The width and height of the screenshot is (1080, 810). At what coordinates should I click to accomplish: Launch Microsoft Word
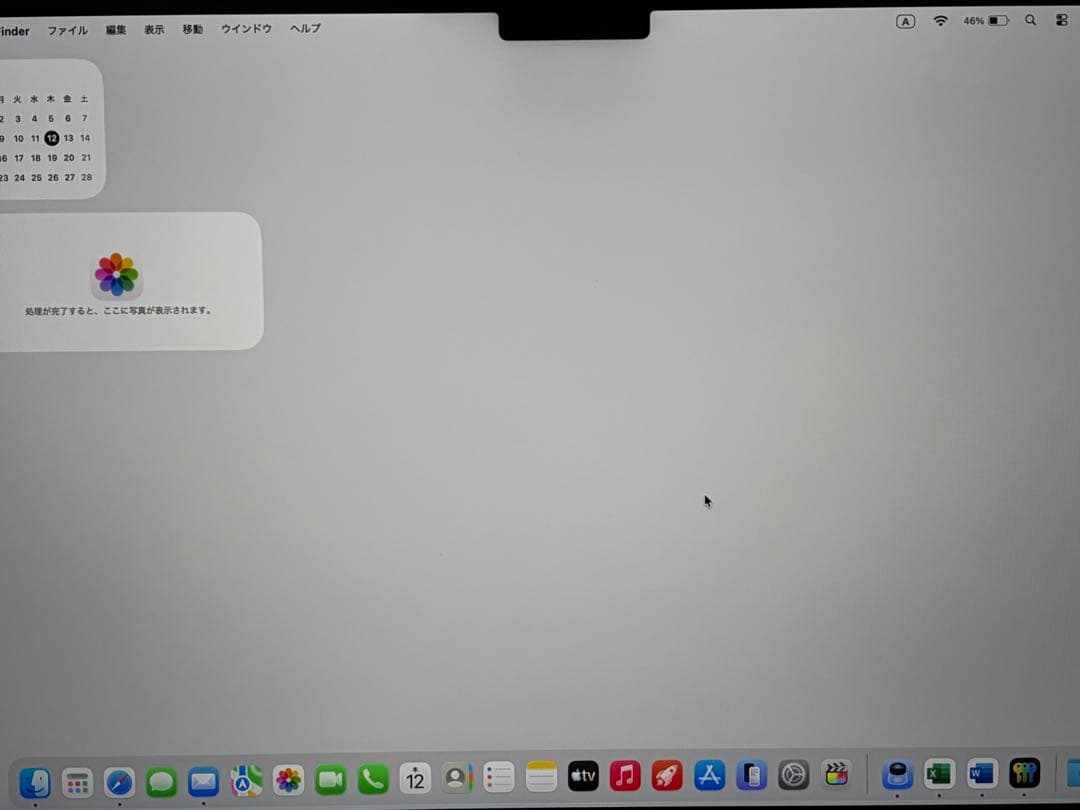click(980, 774)
